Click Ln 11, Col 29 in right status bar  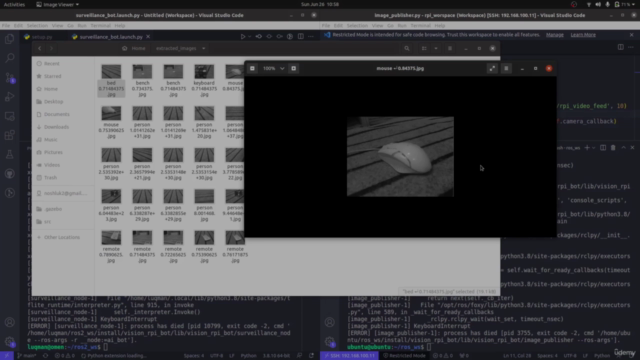516,356
